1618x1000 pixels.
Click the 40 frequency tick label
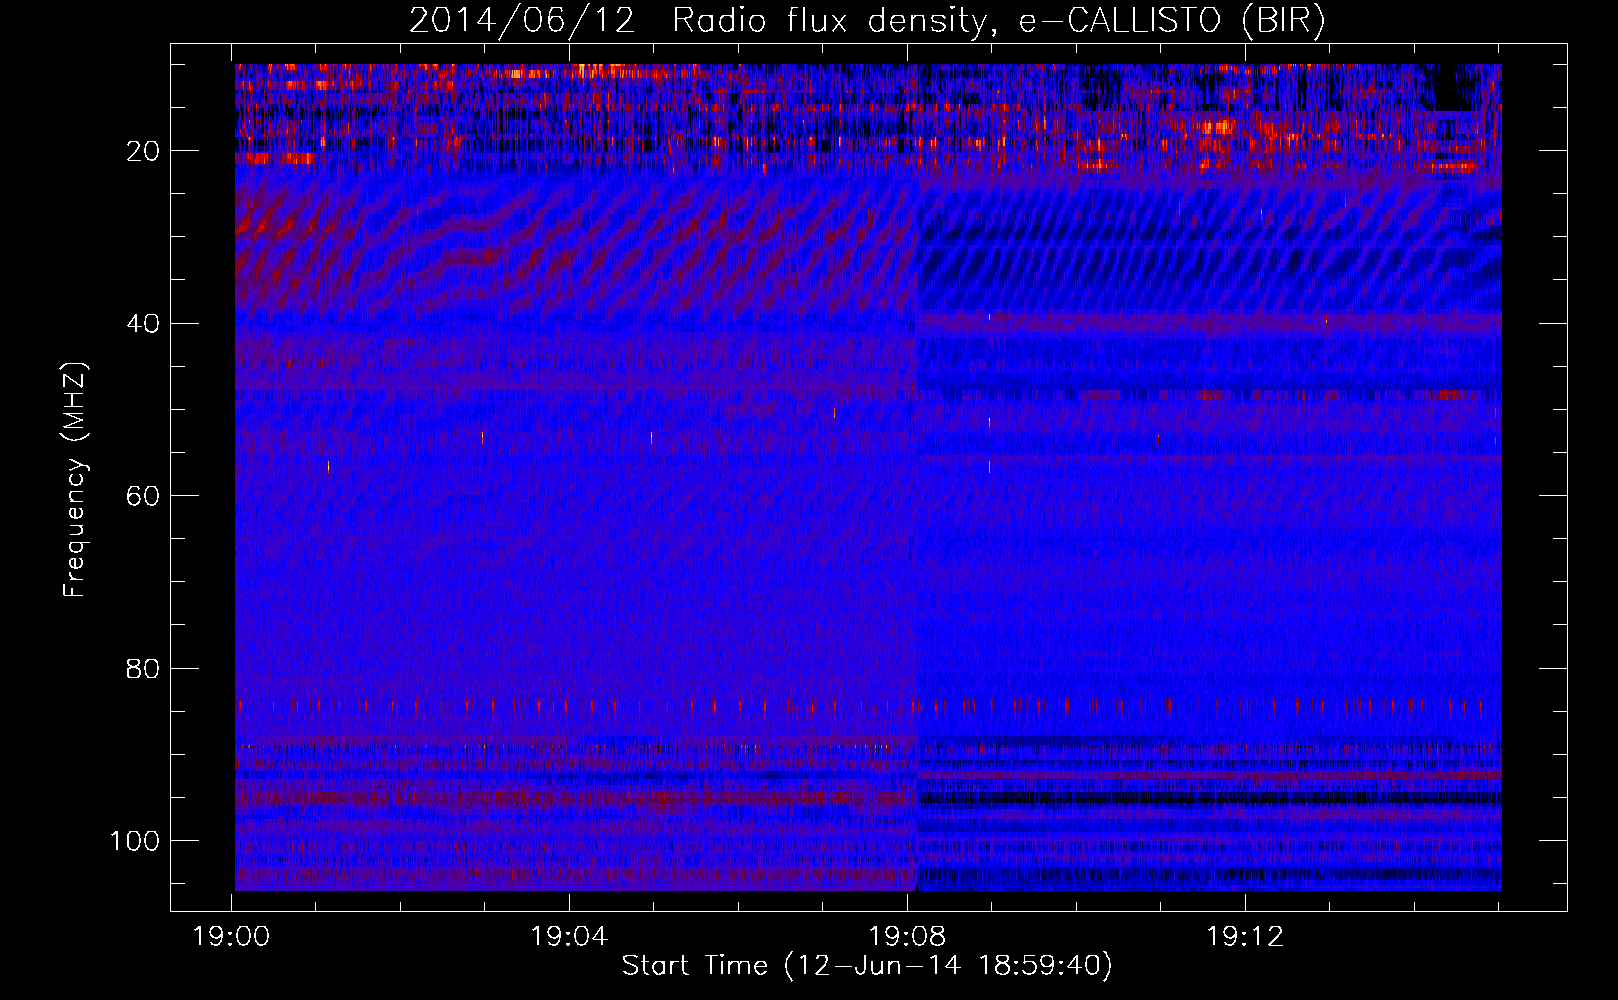click(x=143, y=324)
